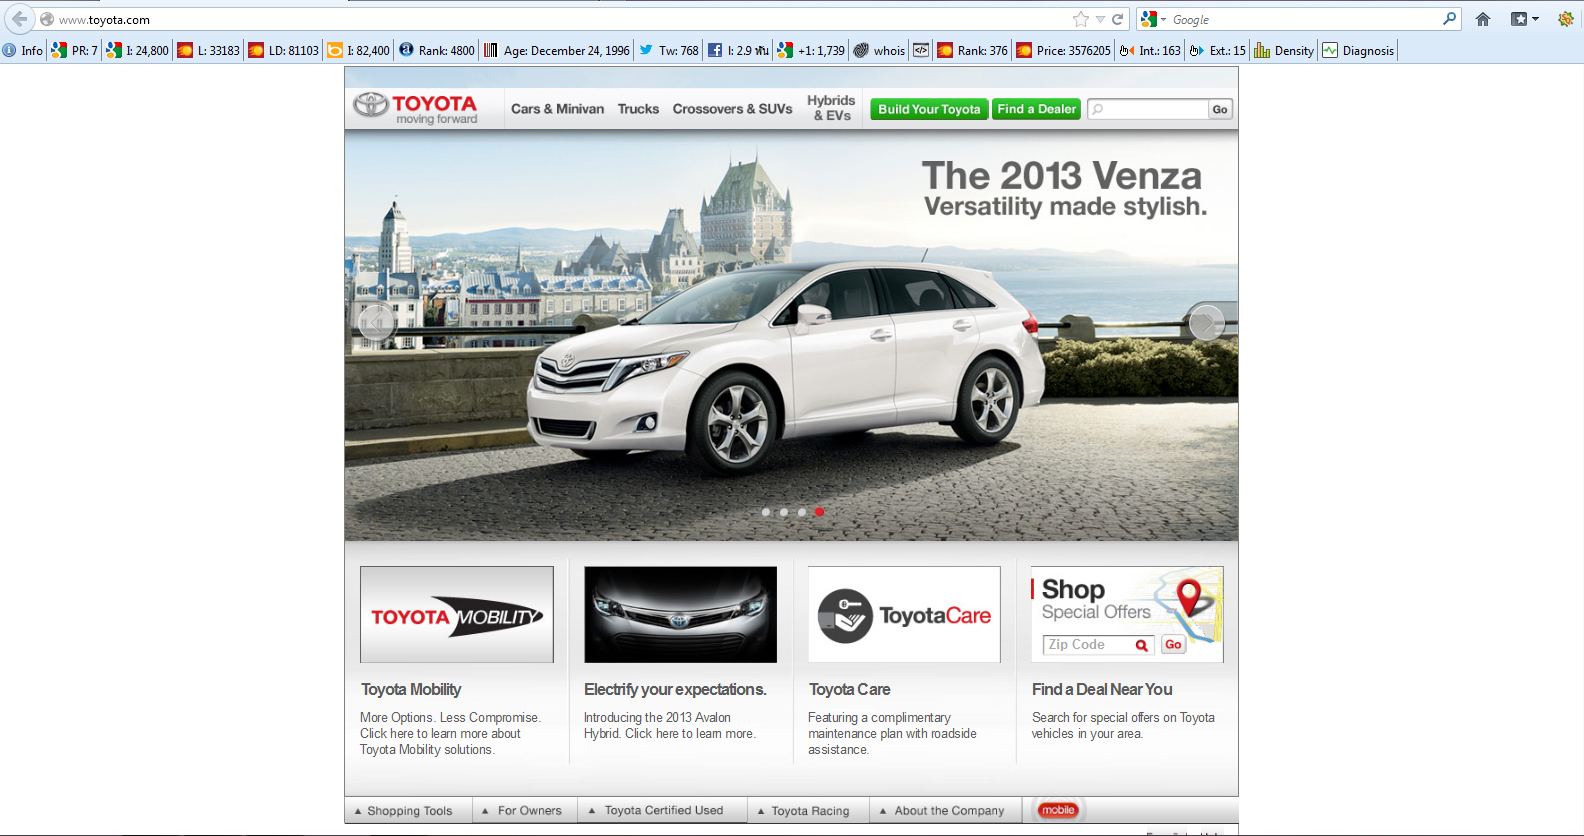The width and height of the screenshot is (1584, 836).
Task: Open the URL history dropdown arrow
Action: [1100, 20]
